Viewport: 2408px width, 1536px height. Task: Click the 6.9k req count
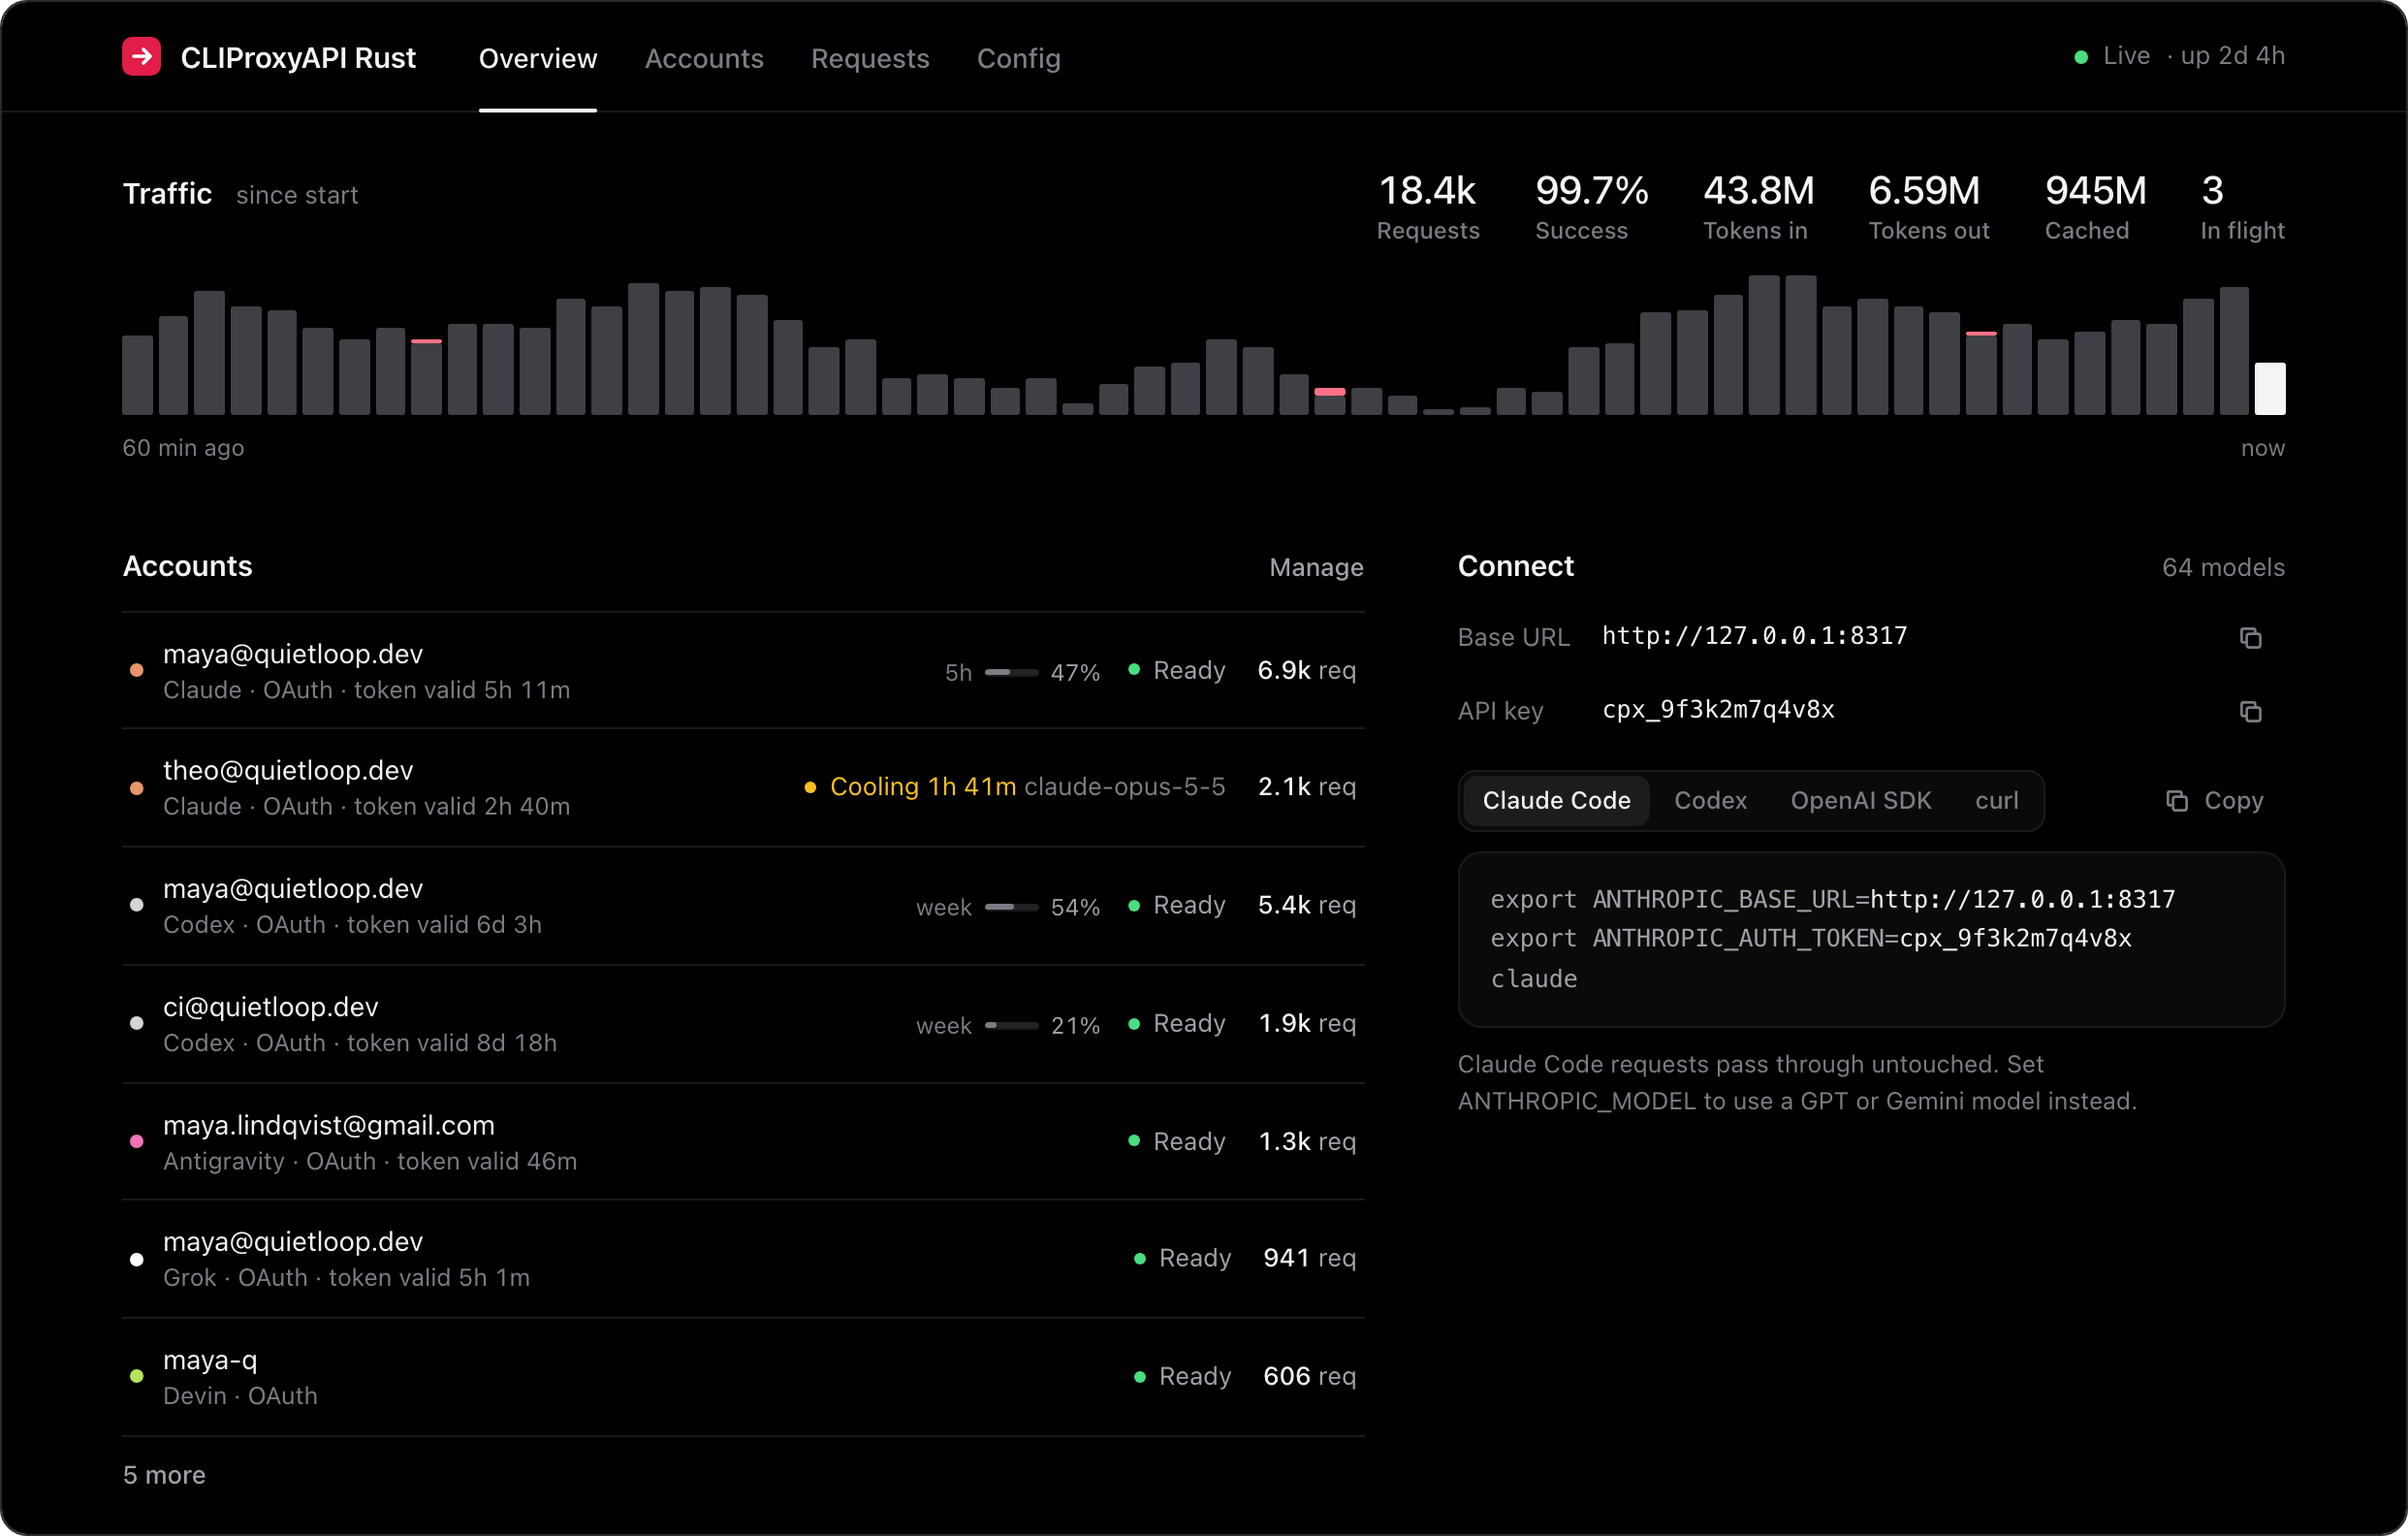1306,670
